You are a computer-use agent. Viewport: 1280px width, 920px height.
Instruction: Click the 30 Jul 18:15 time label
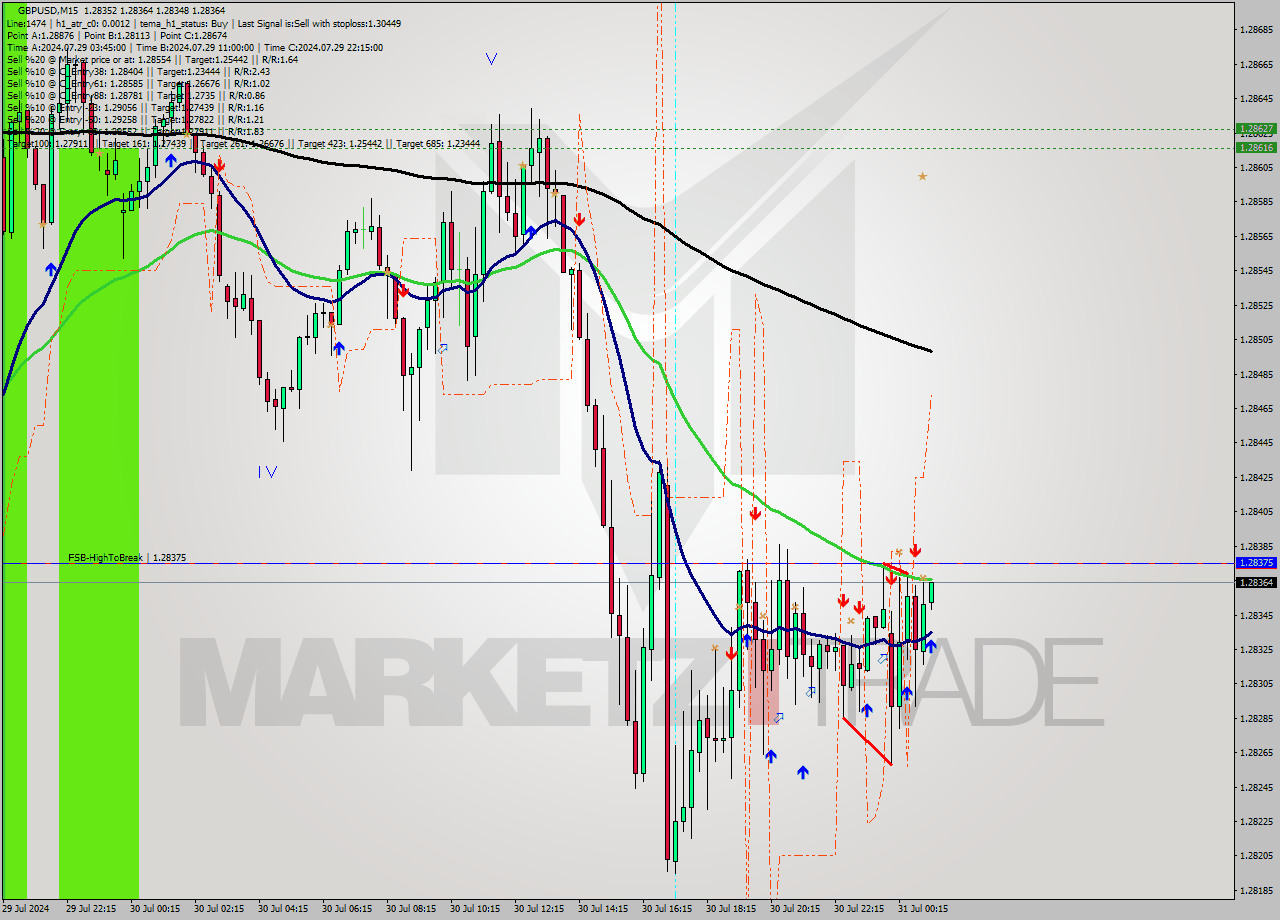(x=731, y=909)
